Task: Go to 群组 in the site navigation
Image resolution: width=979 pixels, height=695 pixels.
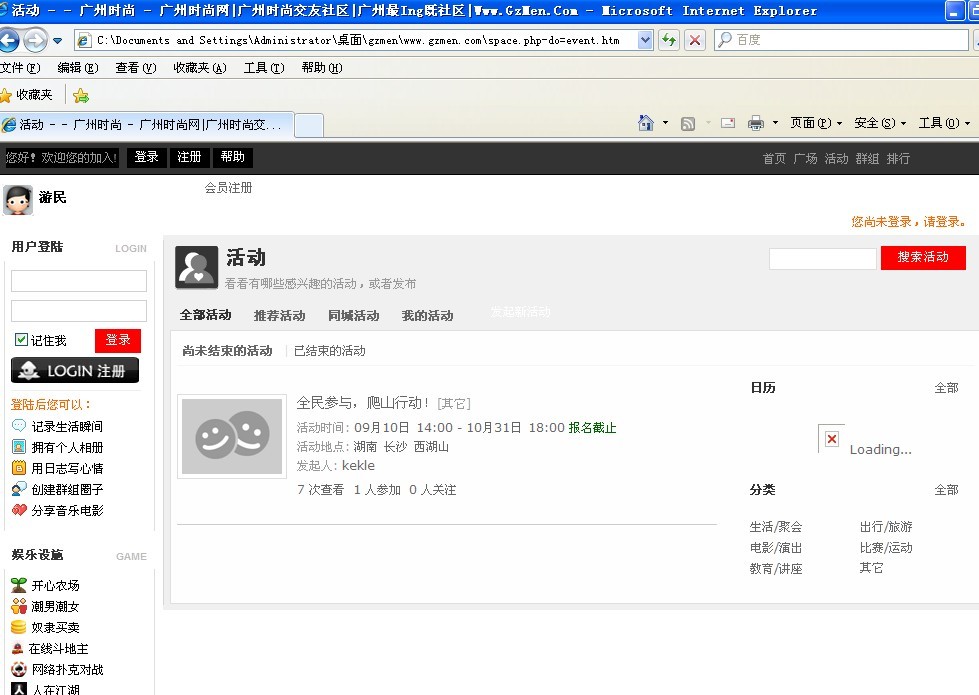Action: tap(867, 159)
